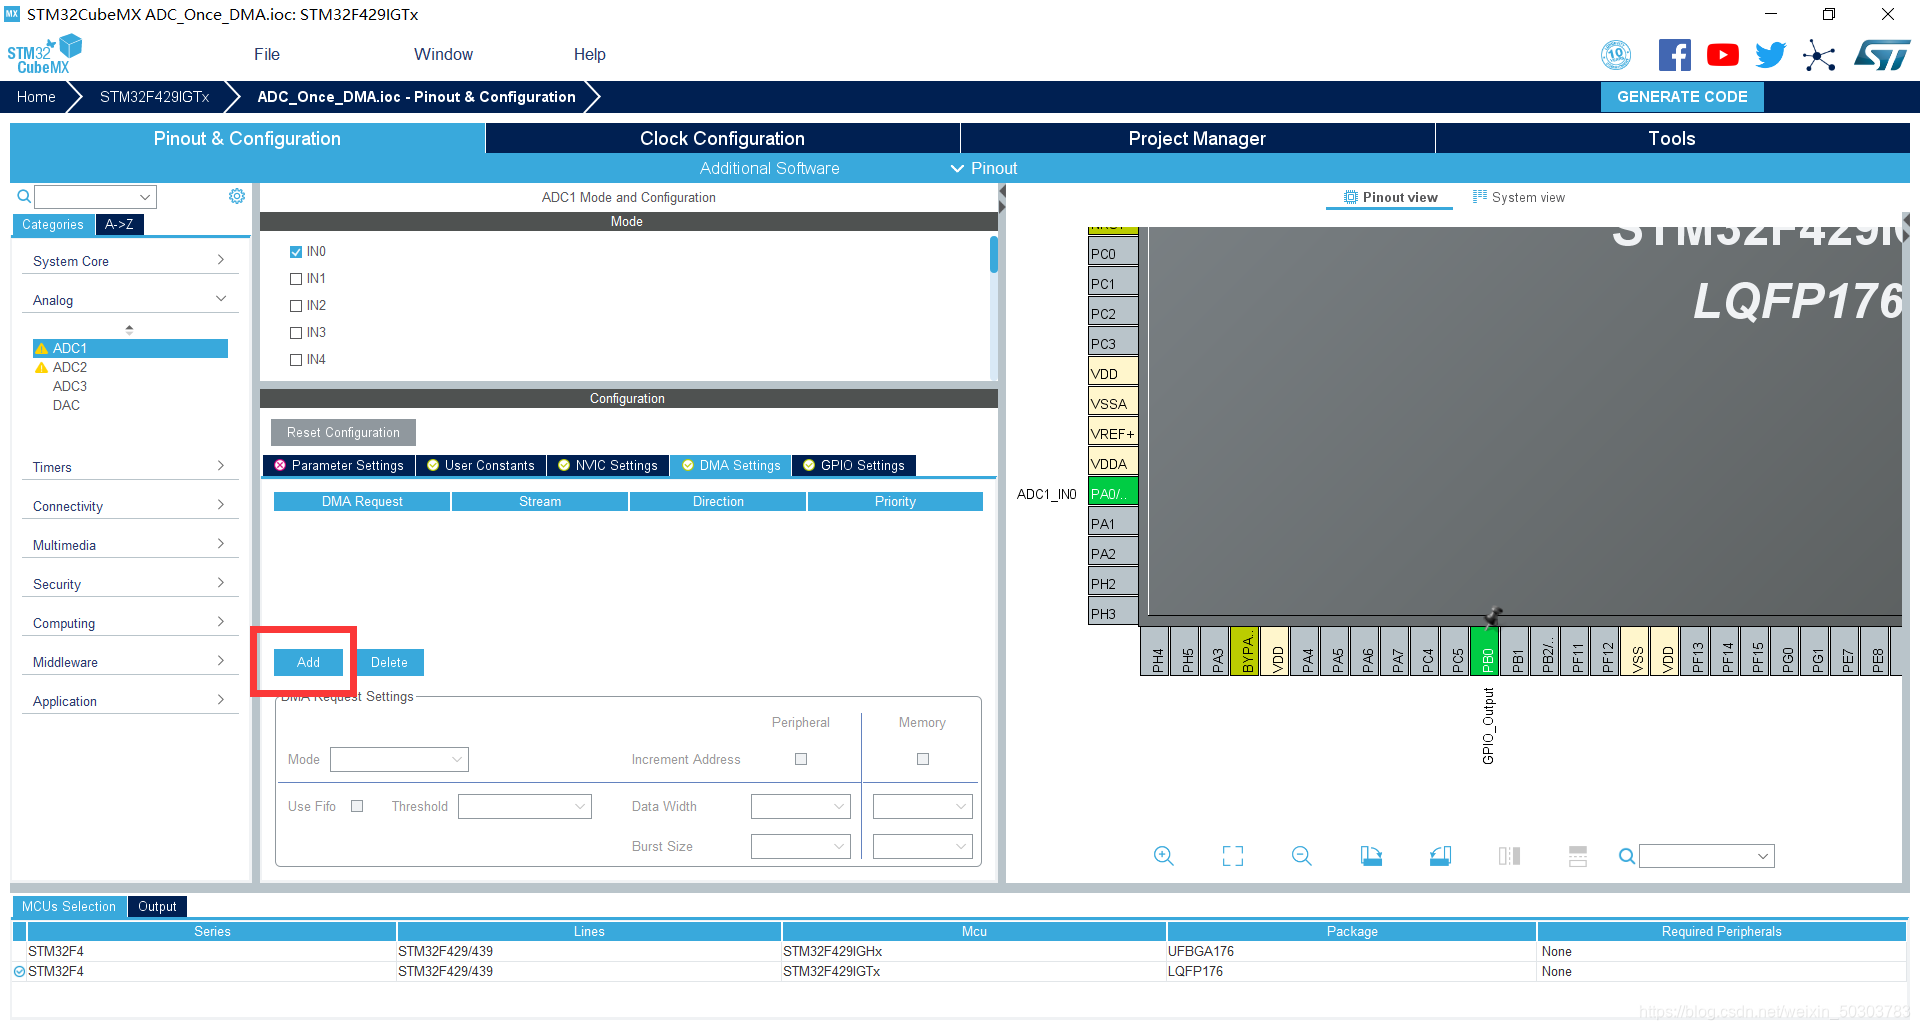Open the ST Facebook page icon
The height and width of the screenshot is (1030, 1920).
coord(1674,55)
